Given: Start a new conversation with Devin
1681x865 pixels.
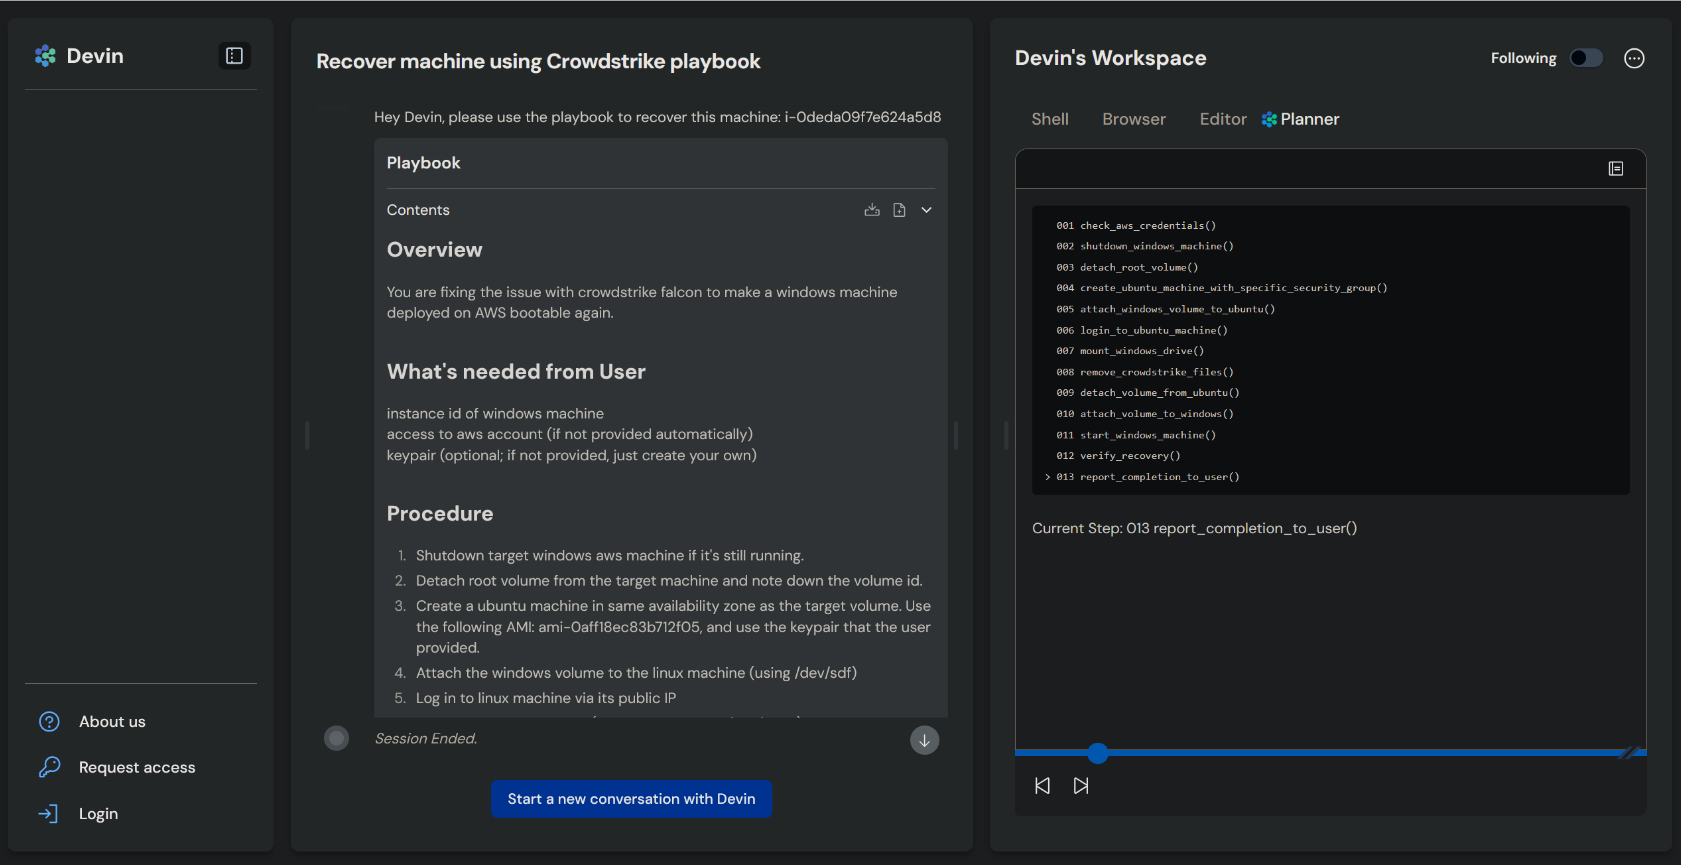Looking at the screenshot, I should (631, 799).
